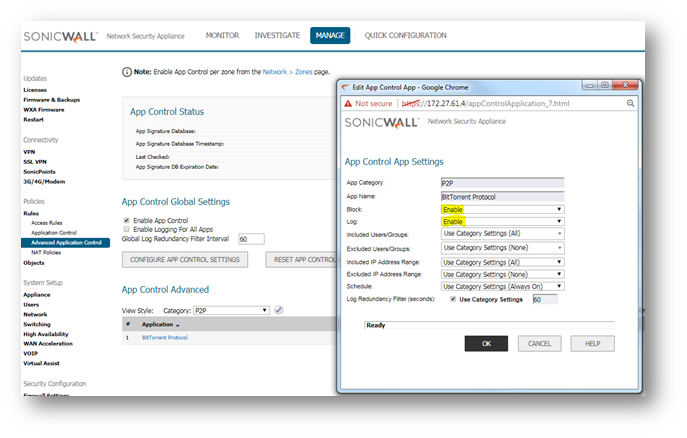Open VPN in sidebar
The image size is (687, 438).
29,152
